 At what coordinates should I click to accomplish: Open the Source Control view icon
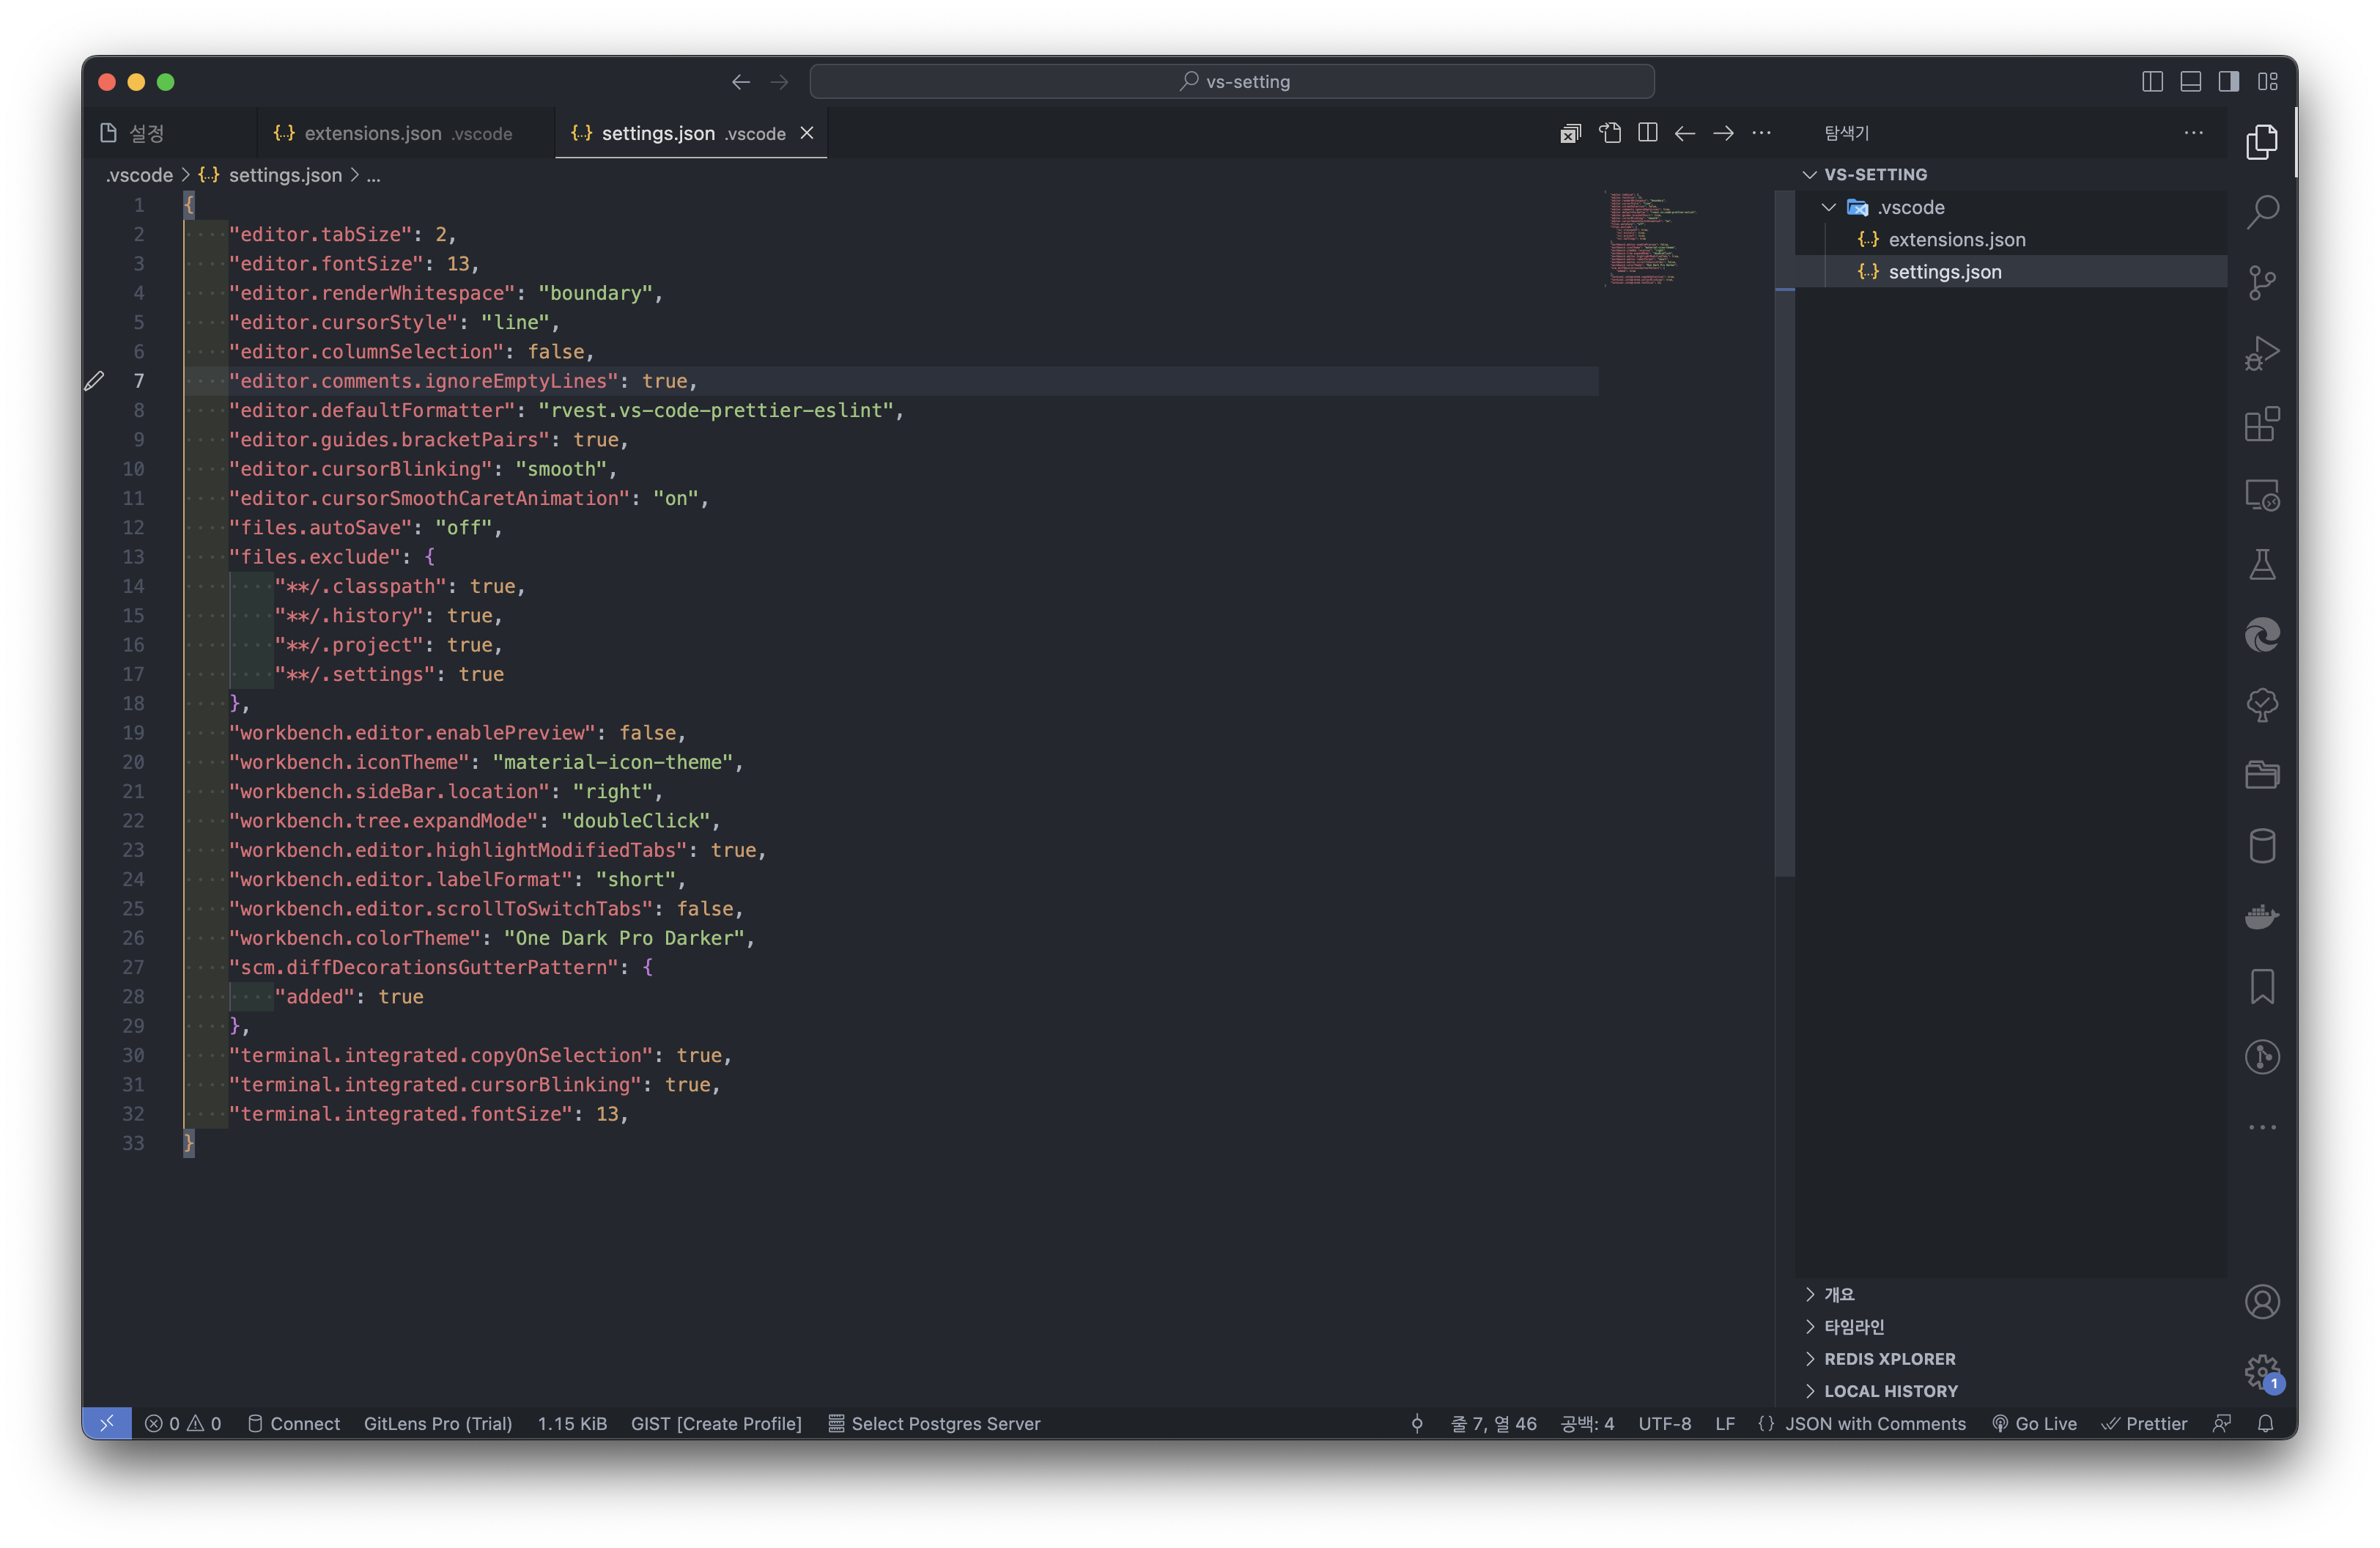pyautogui.click(x=2261, y=283)
